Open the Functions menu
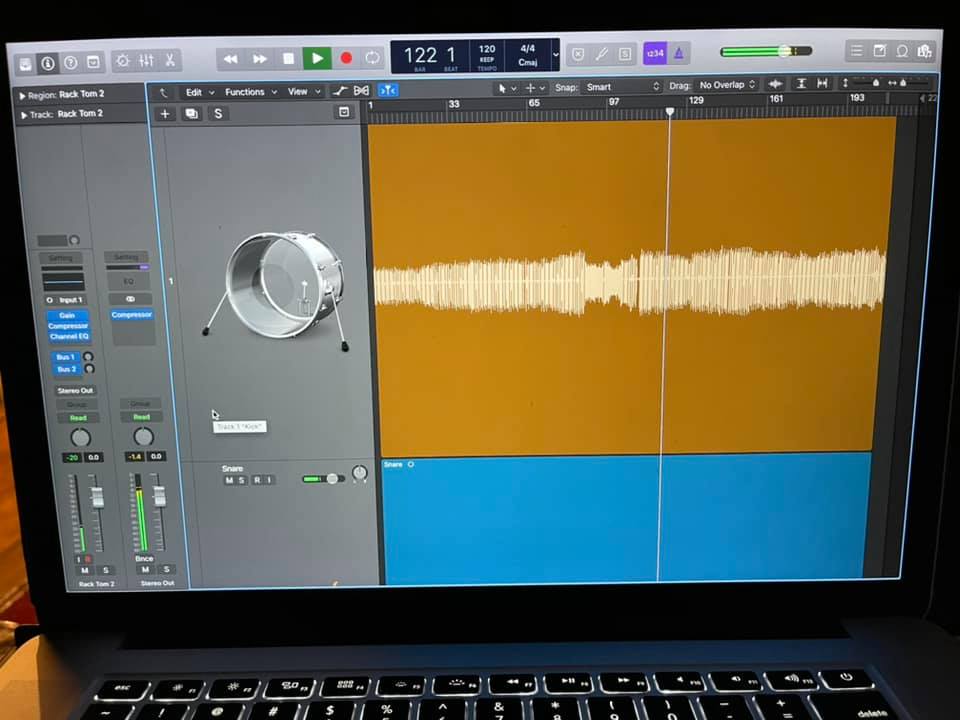Image resolution: width=960 pixels, height=720 pixels. coord(250,92)
